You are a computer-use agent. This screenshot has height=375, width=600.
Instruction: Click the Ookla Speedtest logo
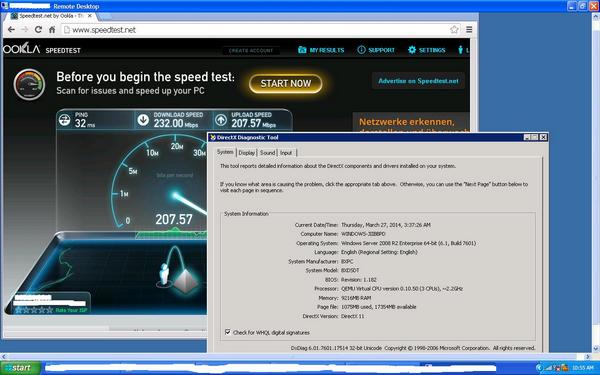pos(41,49)
